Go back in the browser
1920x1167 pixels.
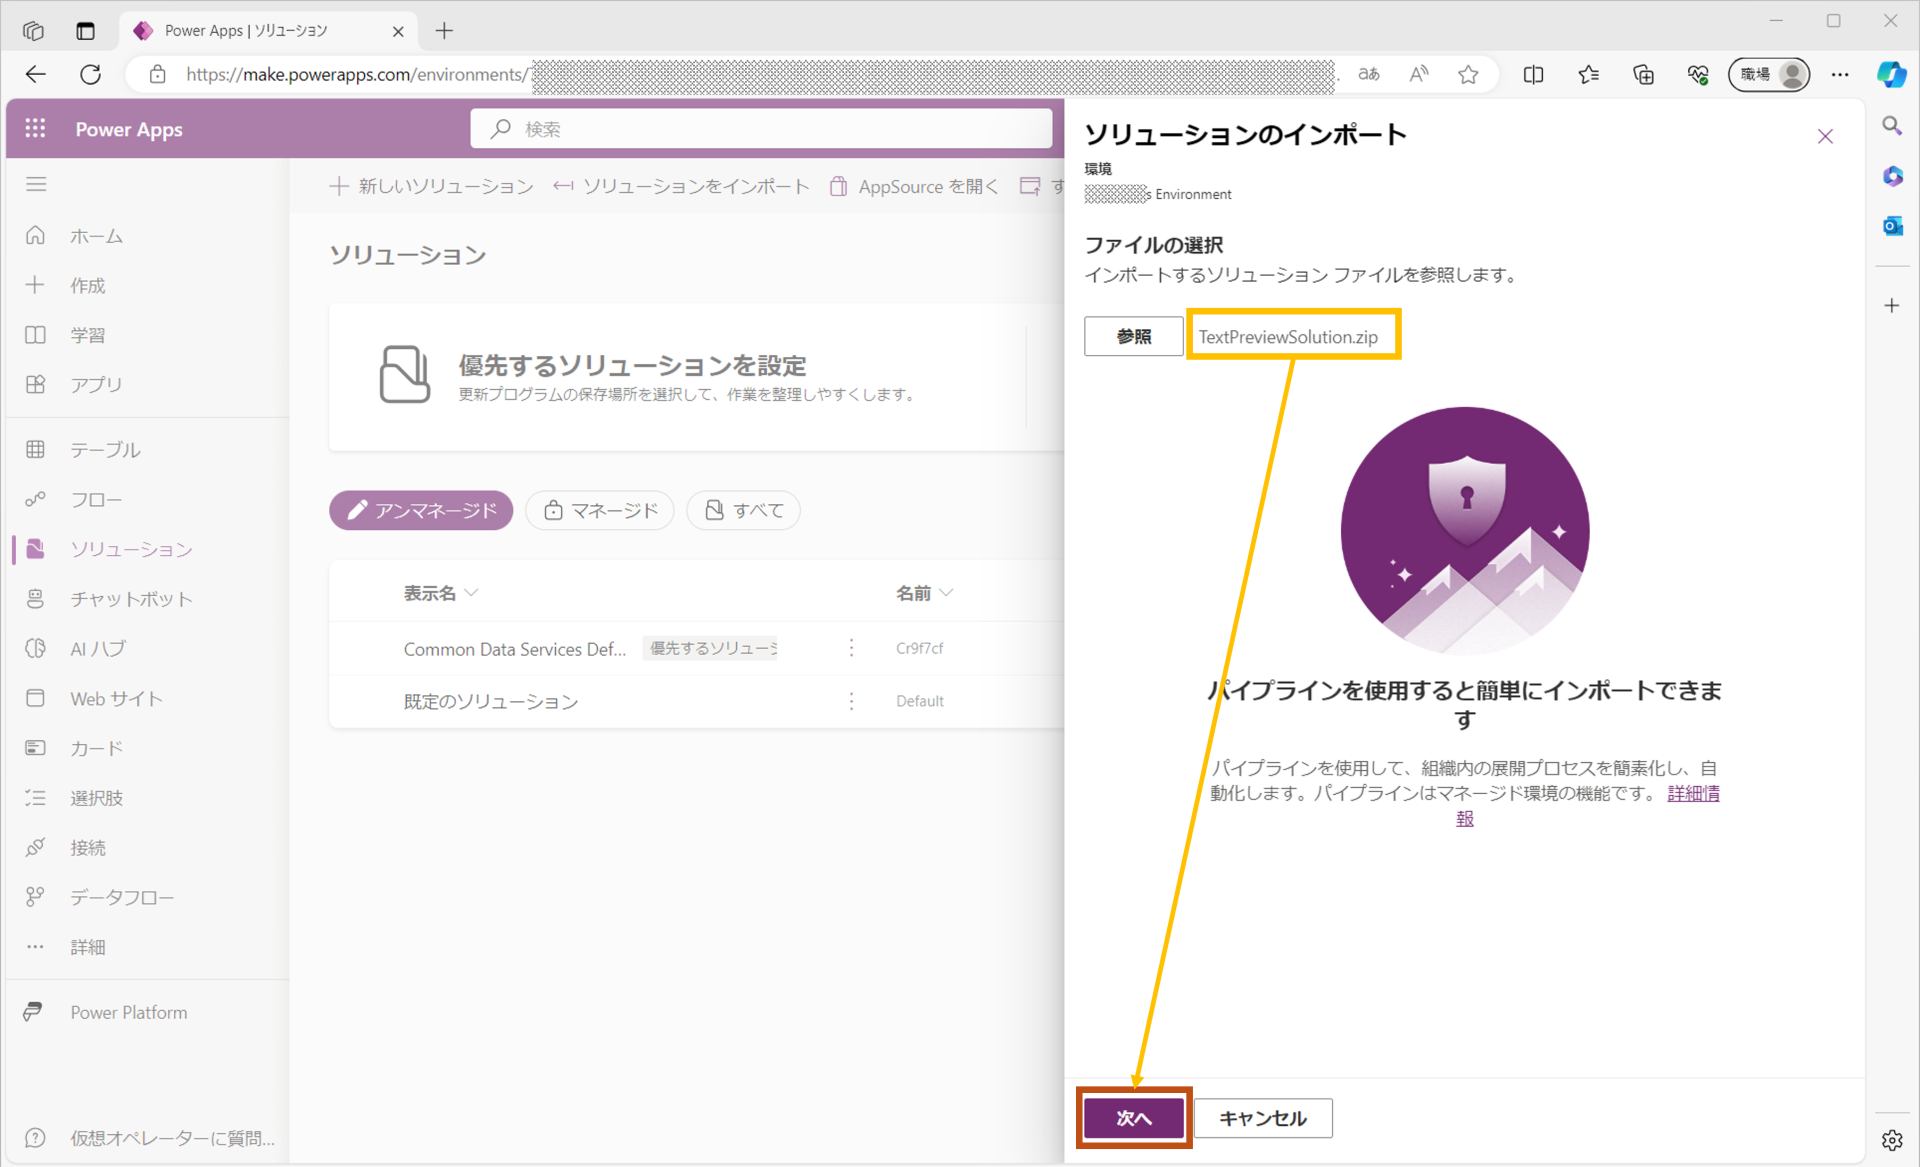[36, 74]
